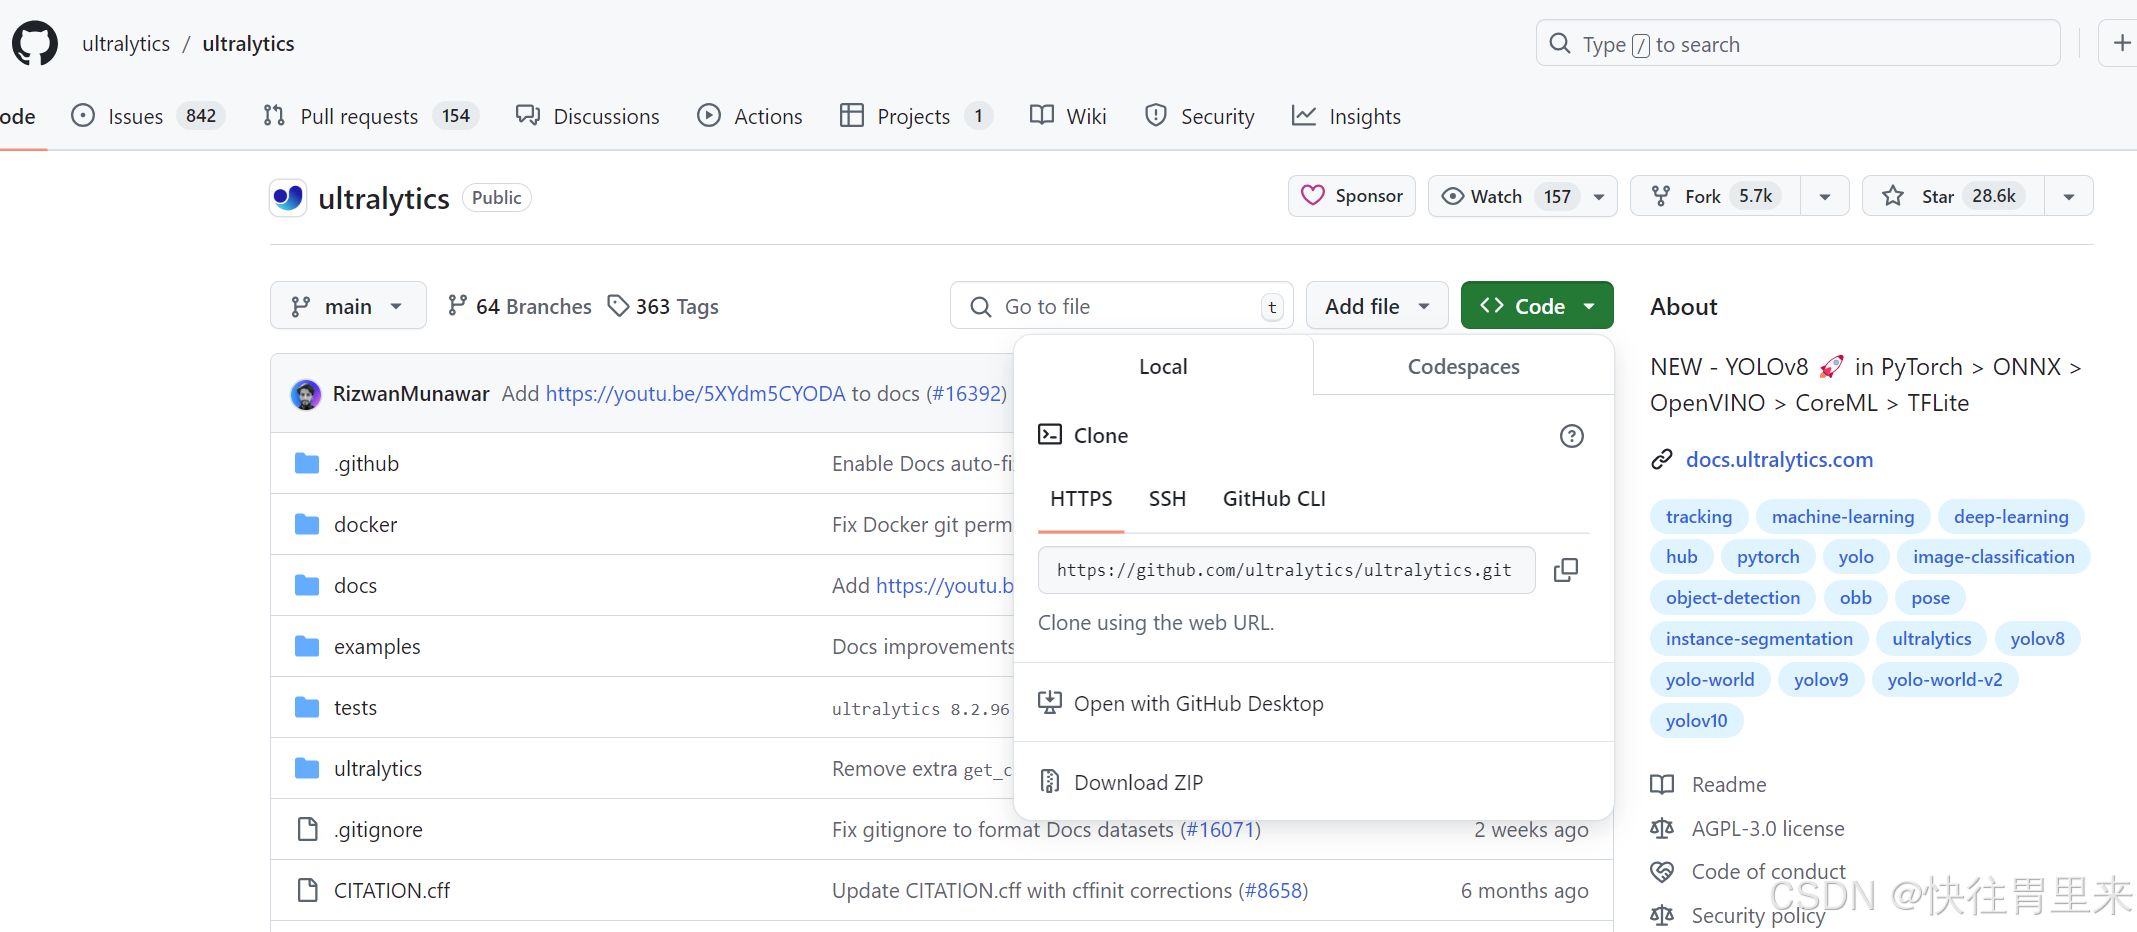Copy the HTTPS clone URL to clipboard
2137x932 pixels.
click(1566, 570)
